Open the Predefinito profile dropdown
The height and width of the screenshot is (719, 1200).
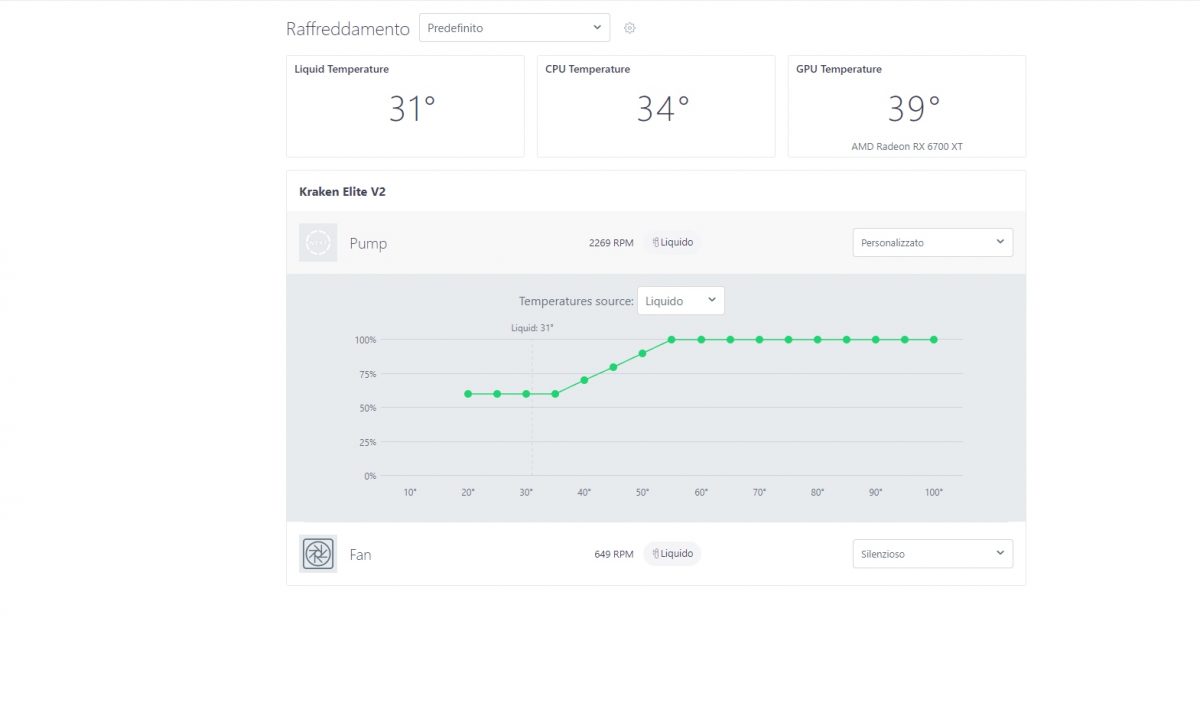tap(514, 28)
